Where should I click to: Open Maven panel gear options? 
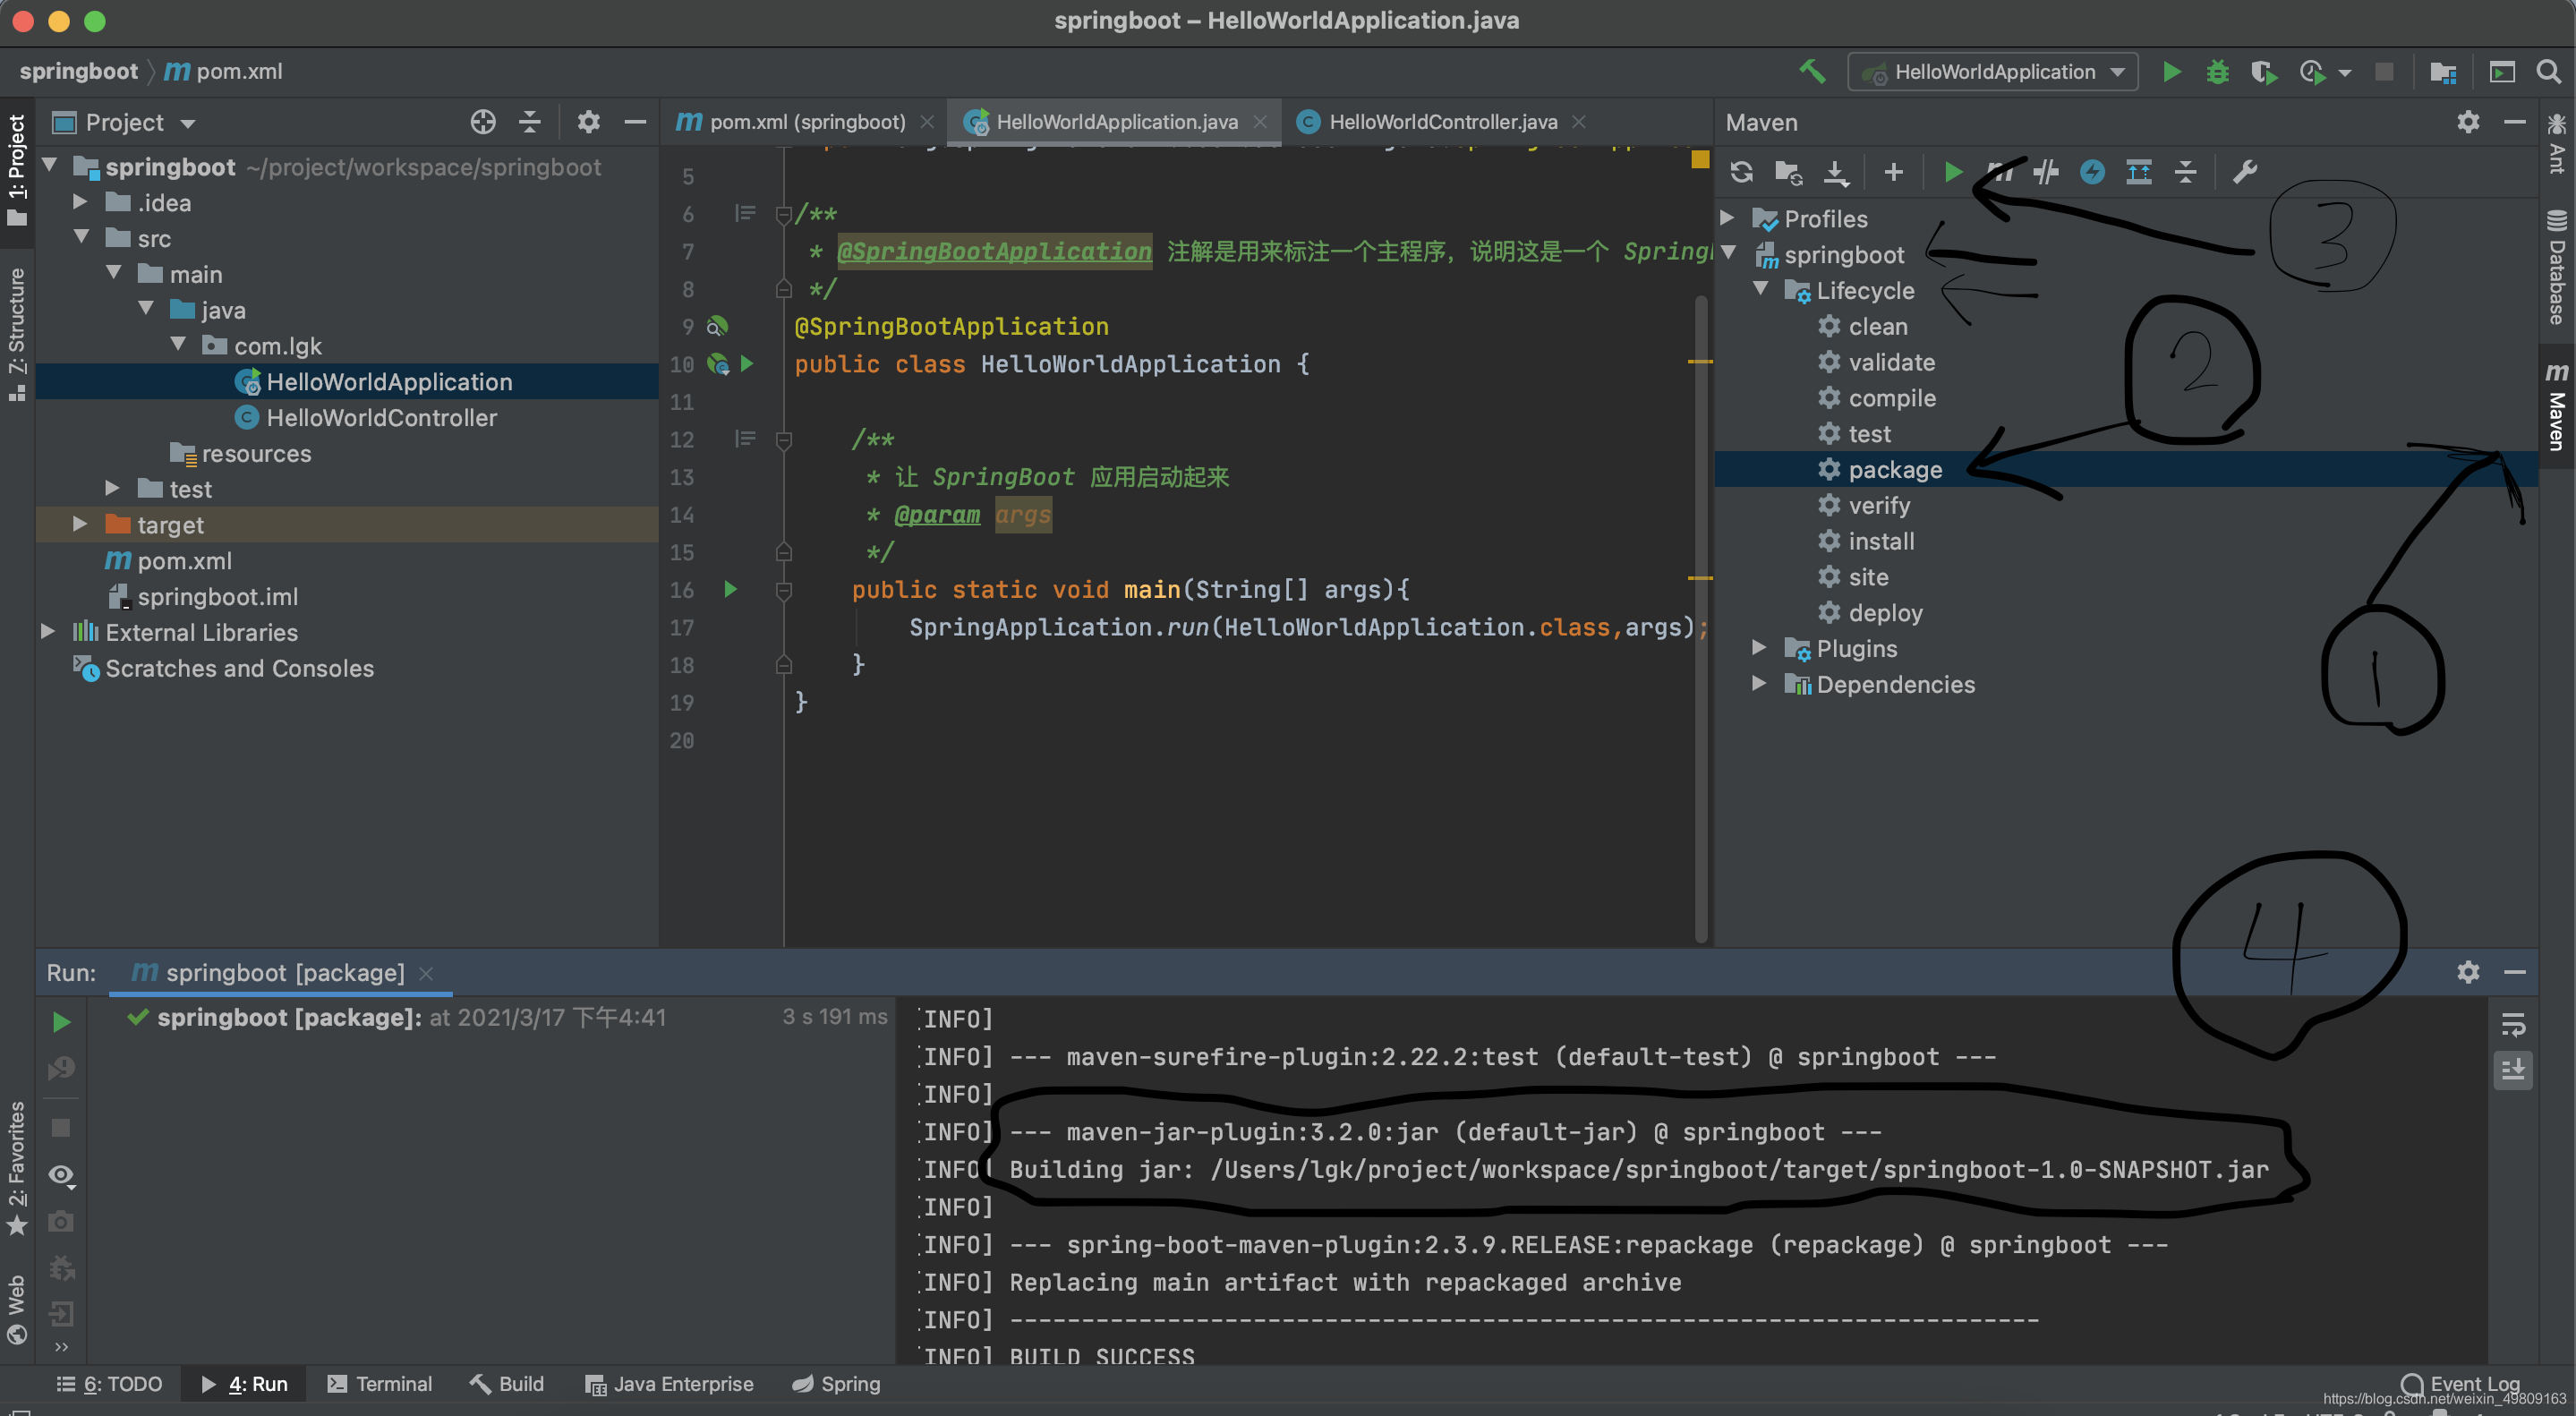[2467, 122]
